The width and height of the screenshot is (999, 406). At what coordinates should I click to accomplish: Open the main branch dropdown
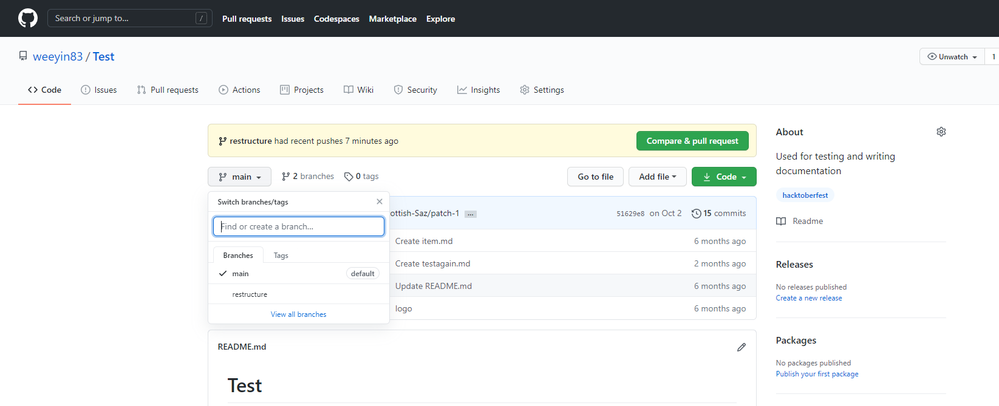tap(240, 177)
